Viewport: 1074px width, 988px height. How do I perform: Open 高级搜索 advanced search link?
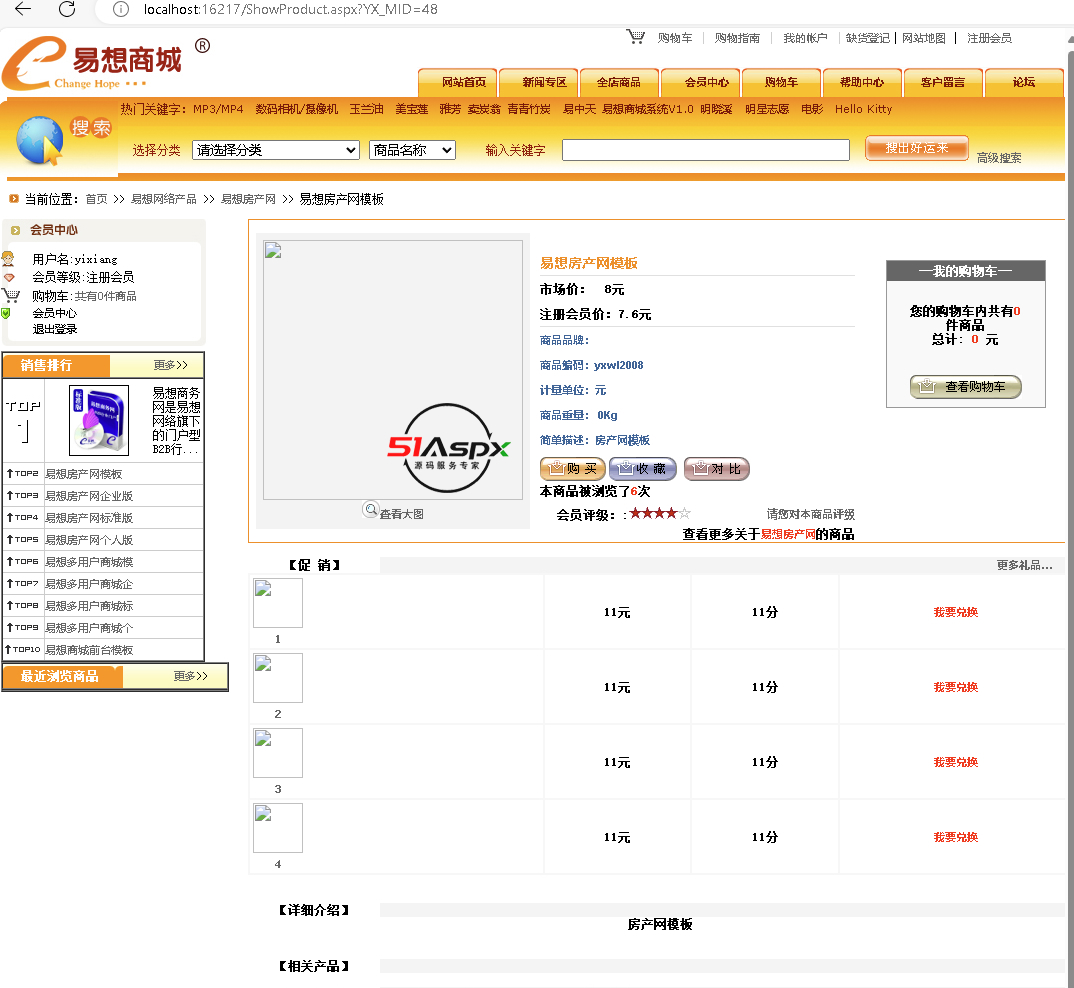click(x=999, y=158)
